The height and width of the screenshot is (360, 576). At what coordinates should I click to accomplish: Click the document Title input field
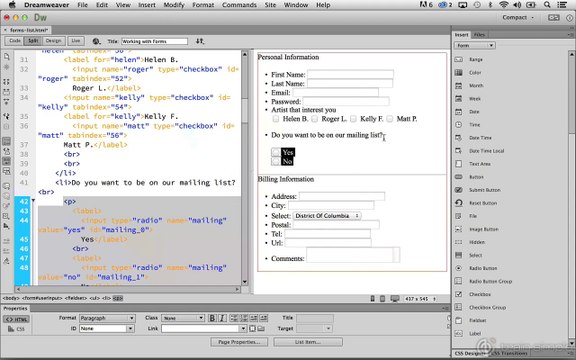(154, 41)
